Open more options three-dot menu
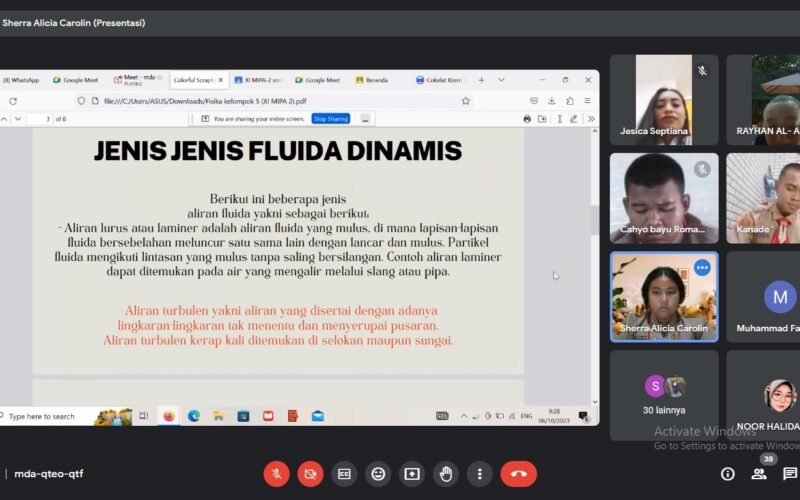The height and width of the screenshot is (500, 800). tap(480, 474)
